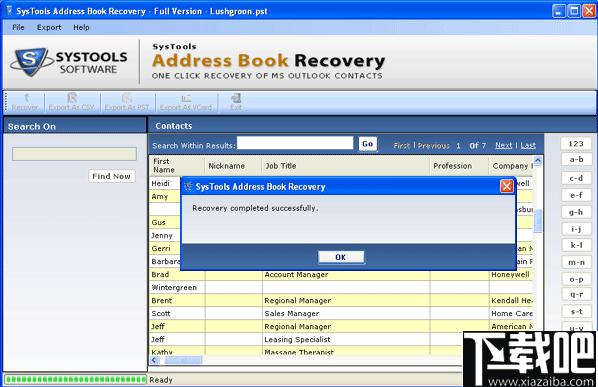Image resolution: width=598 pixels, height=387 pixels.
Task: Click the Recover toolbar icon
Action: pyautogui.click(x=25, y=103)
